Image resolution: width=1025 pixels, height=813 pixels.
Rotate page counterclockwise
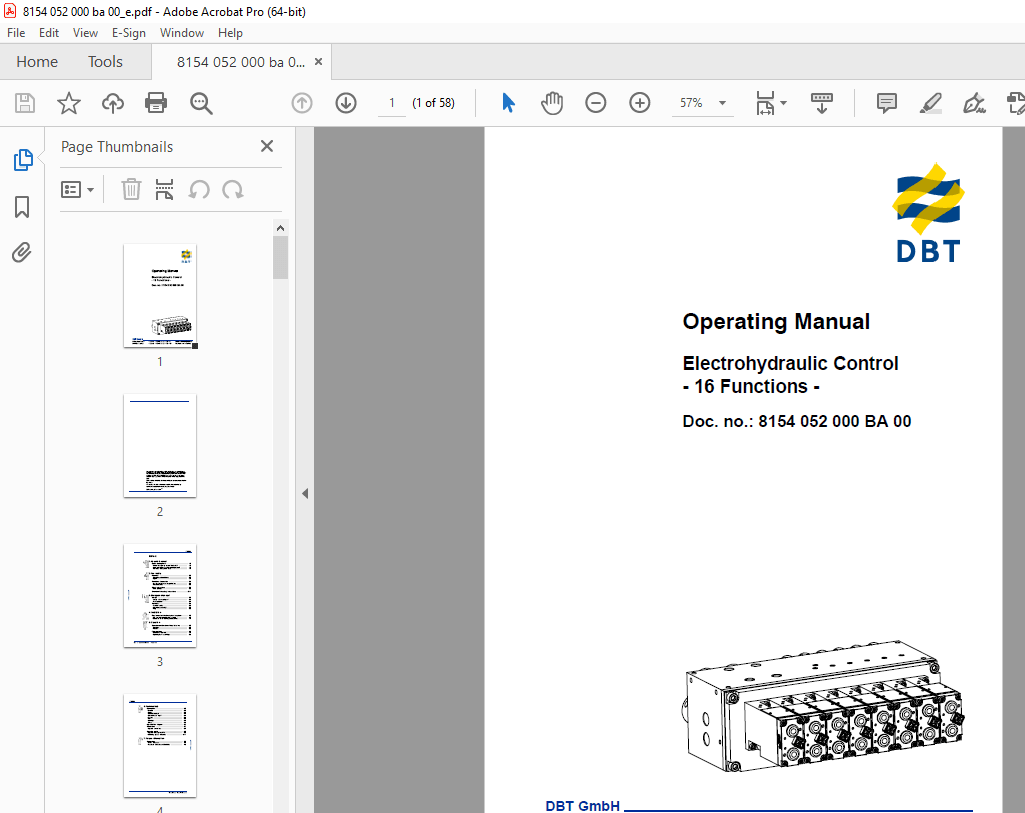199,190
